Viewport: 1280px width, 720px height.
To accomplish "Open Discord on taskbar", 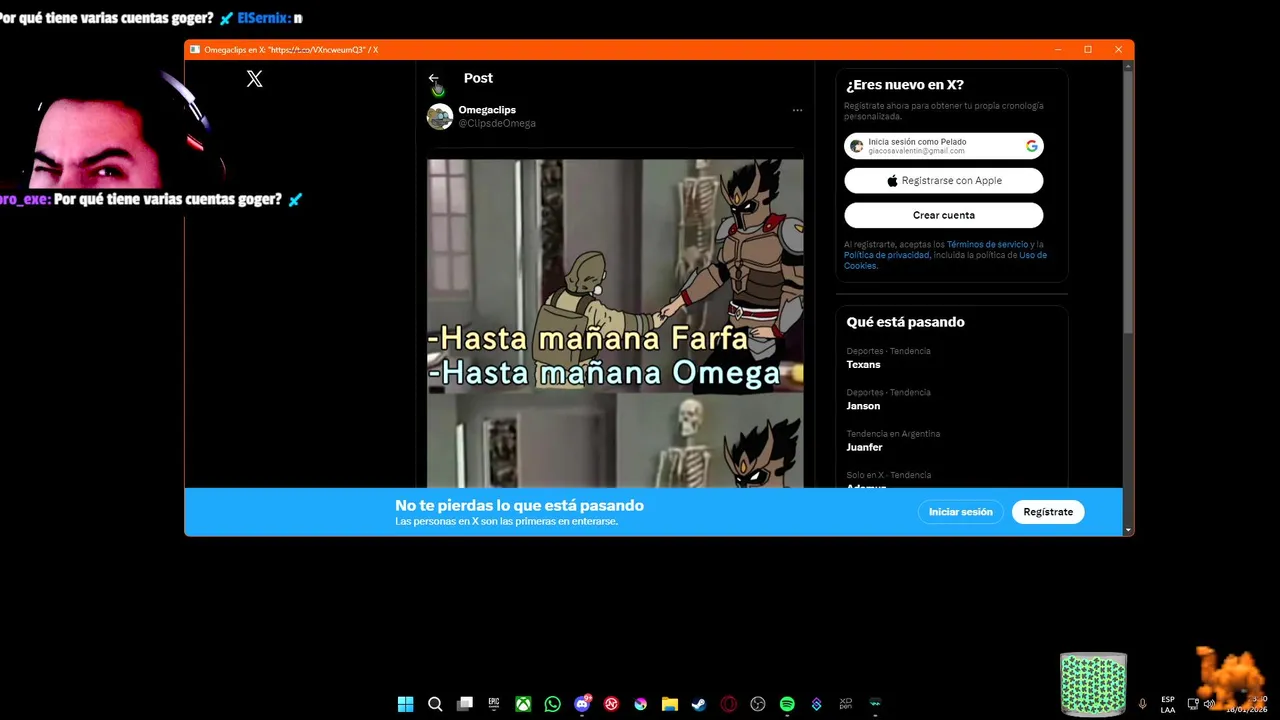I will coord(582,704).
